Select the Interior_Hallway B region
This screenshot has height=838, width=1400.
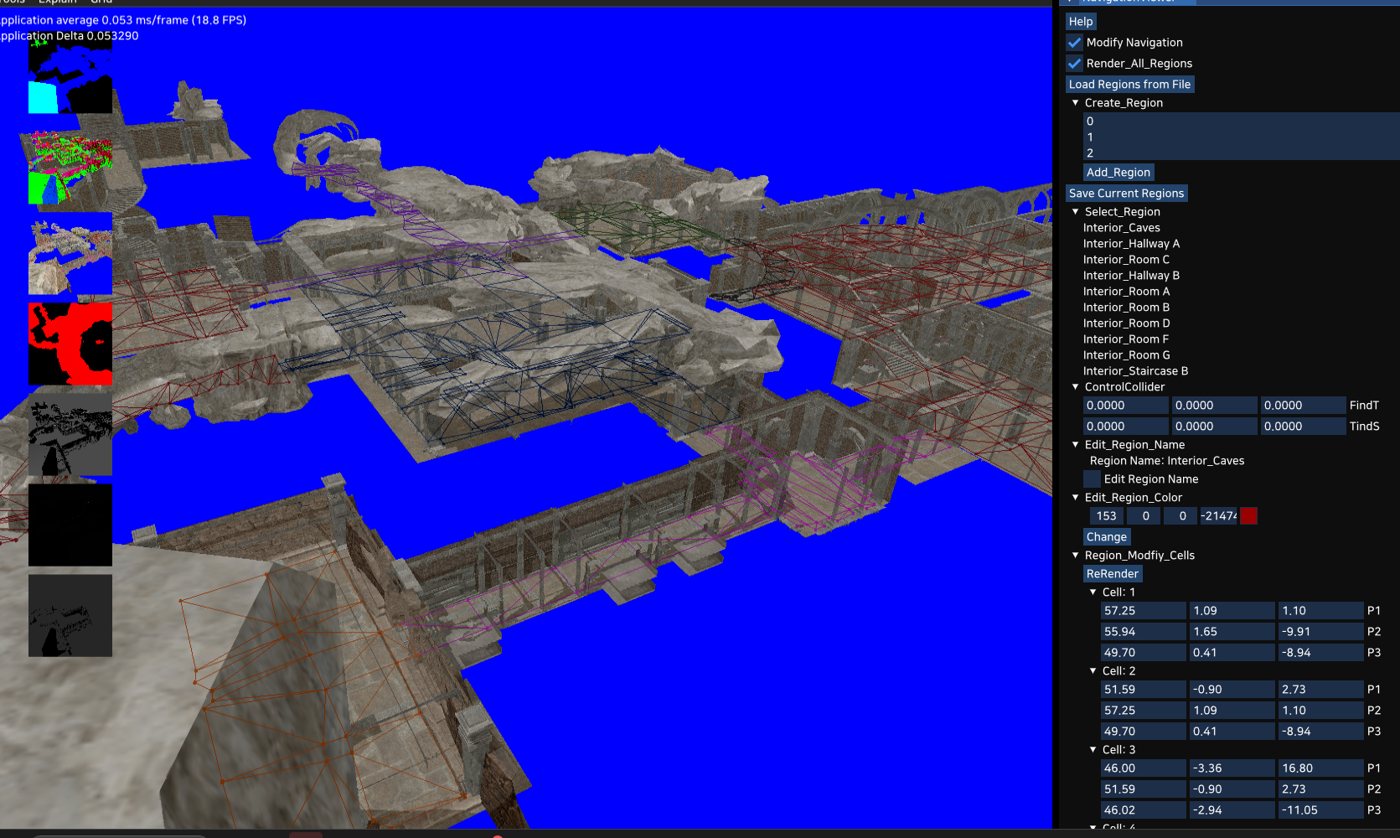tap(1131, 276)
